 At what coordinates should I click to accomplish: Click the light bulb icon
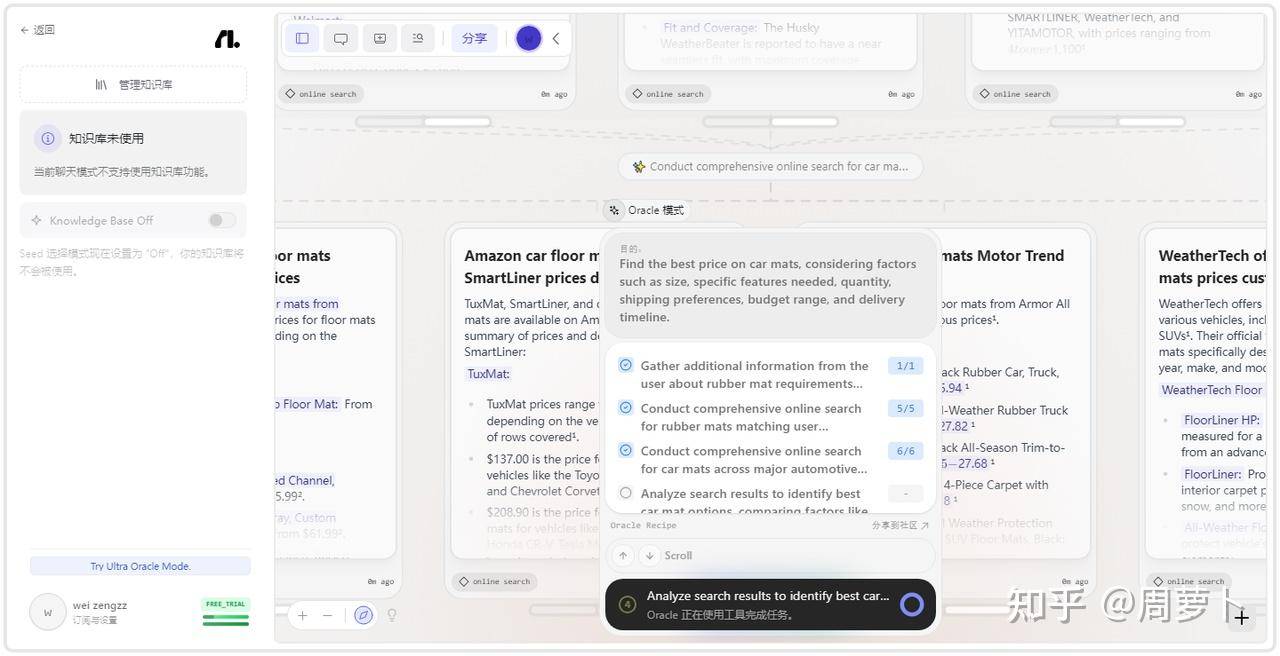392,615
